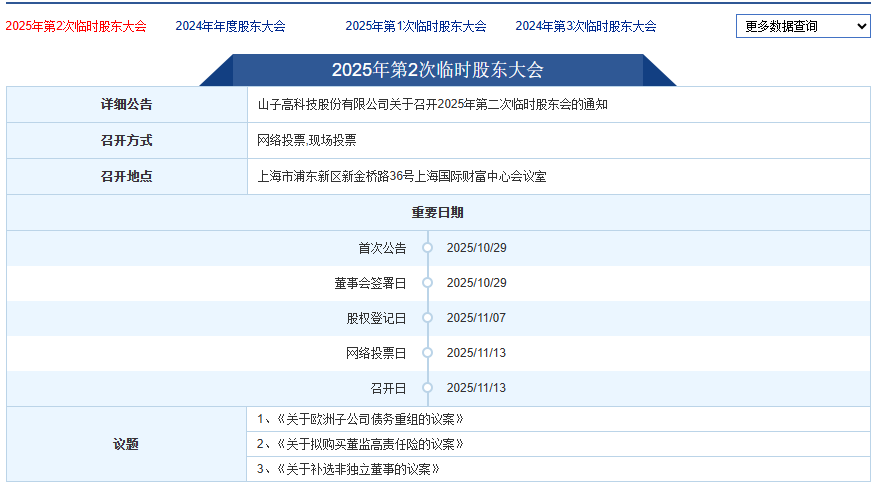This screenshot has width=877, height=498.
Task: Select the 首次公告 date 2025/10/29
Action: pyautogui.click(x=477, y=248)
